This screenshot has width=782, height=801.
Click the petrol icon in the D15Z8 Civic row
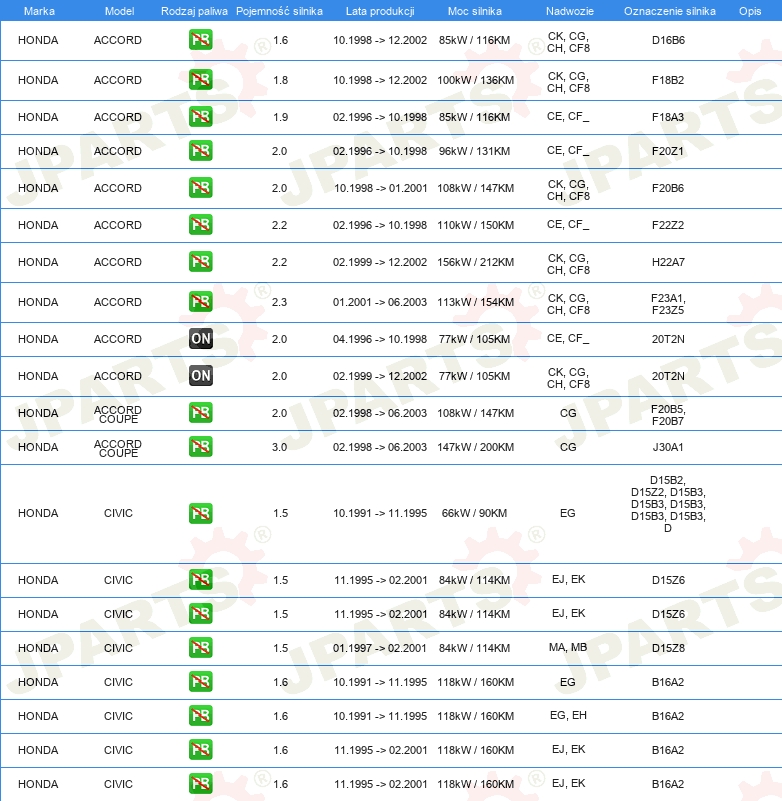(200, 648)
